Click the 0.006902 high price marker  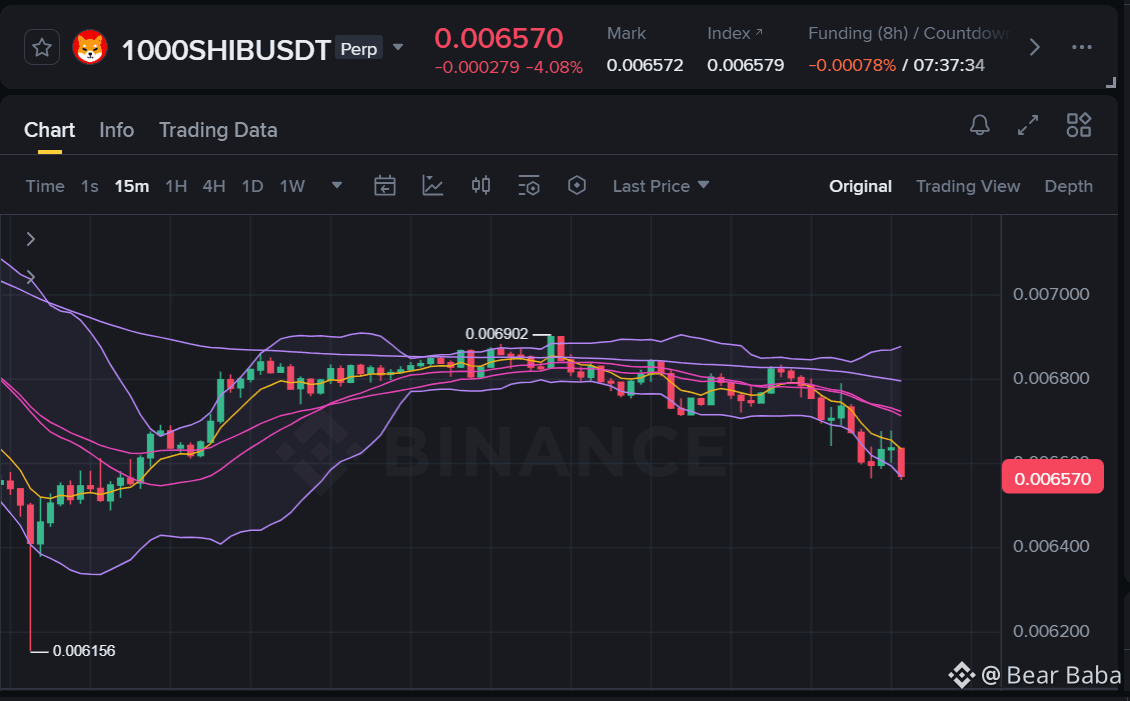[x=497, y=334]
